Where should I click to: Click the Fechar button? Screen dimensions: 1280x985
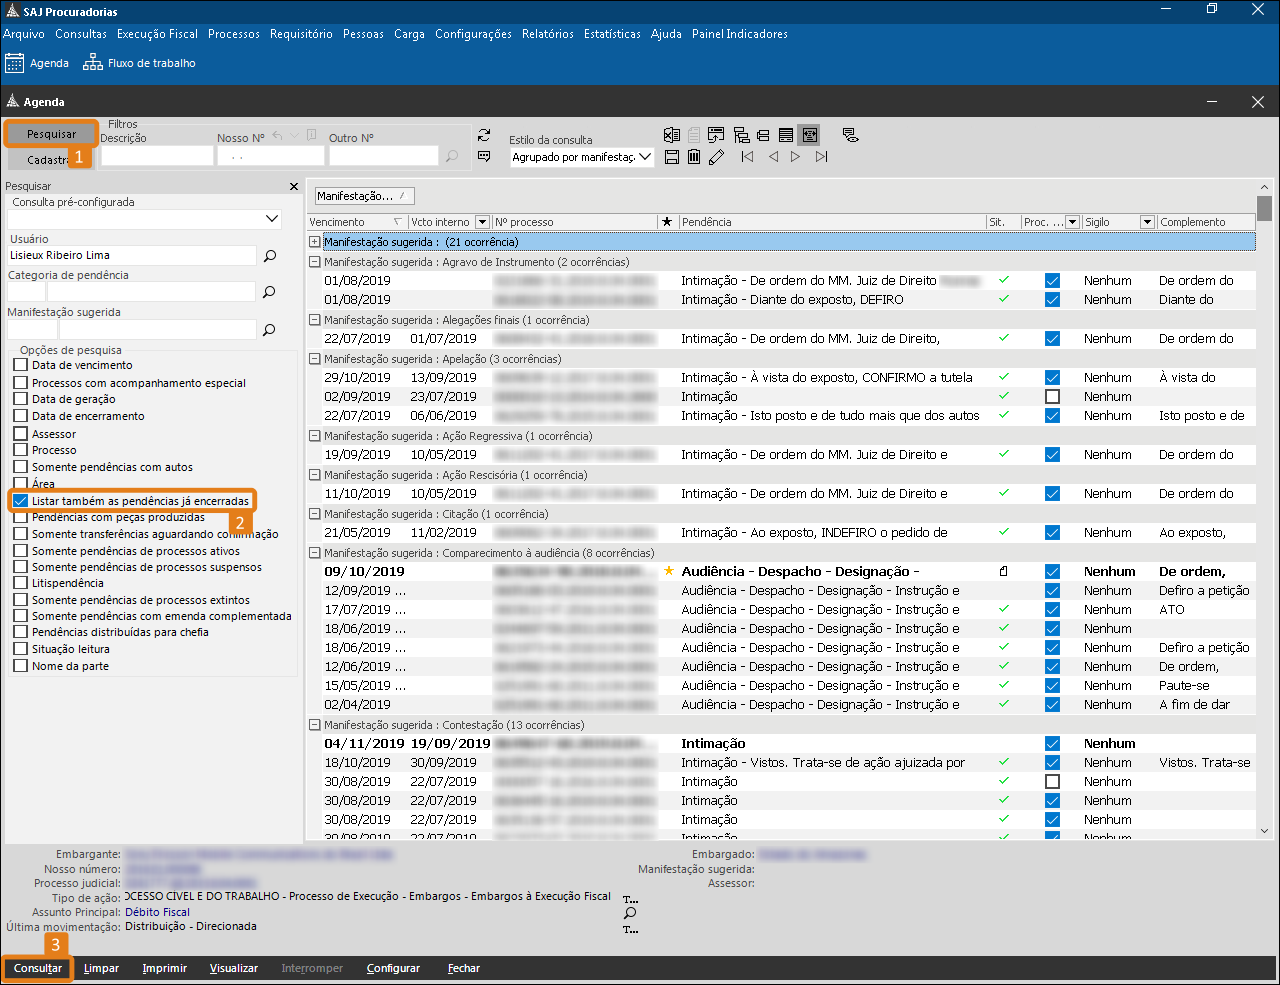click(463, 968)
